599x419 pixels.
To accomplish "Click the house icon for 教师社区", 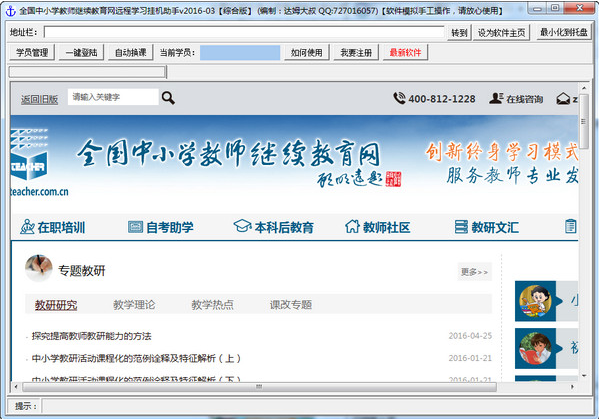I will click(x=352, y=226).
